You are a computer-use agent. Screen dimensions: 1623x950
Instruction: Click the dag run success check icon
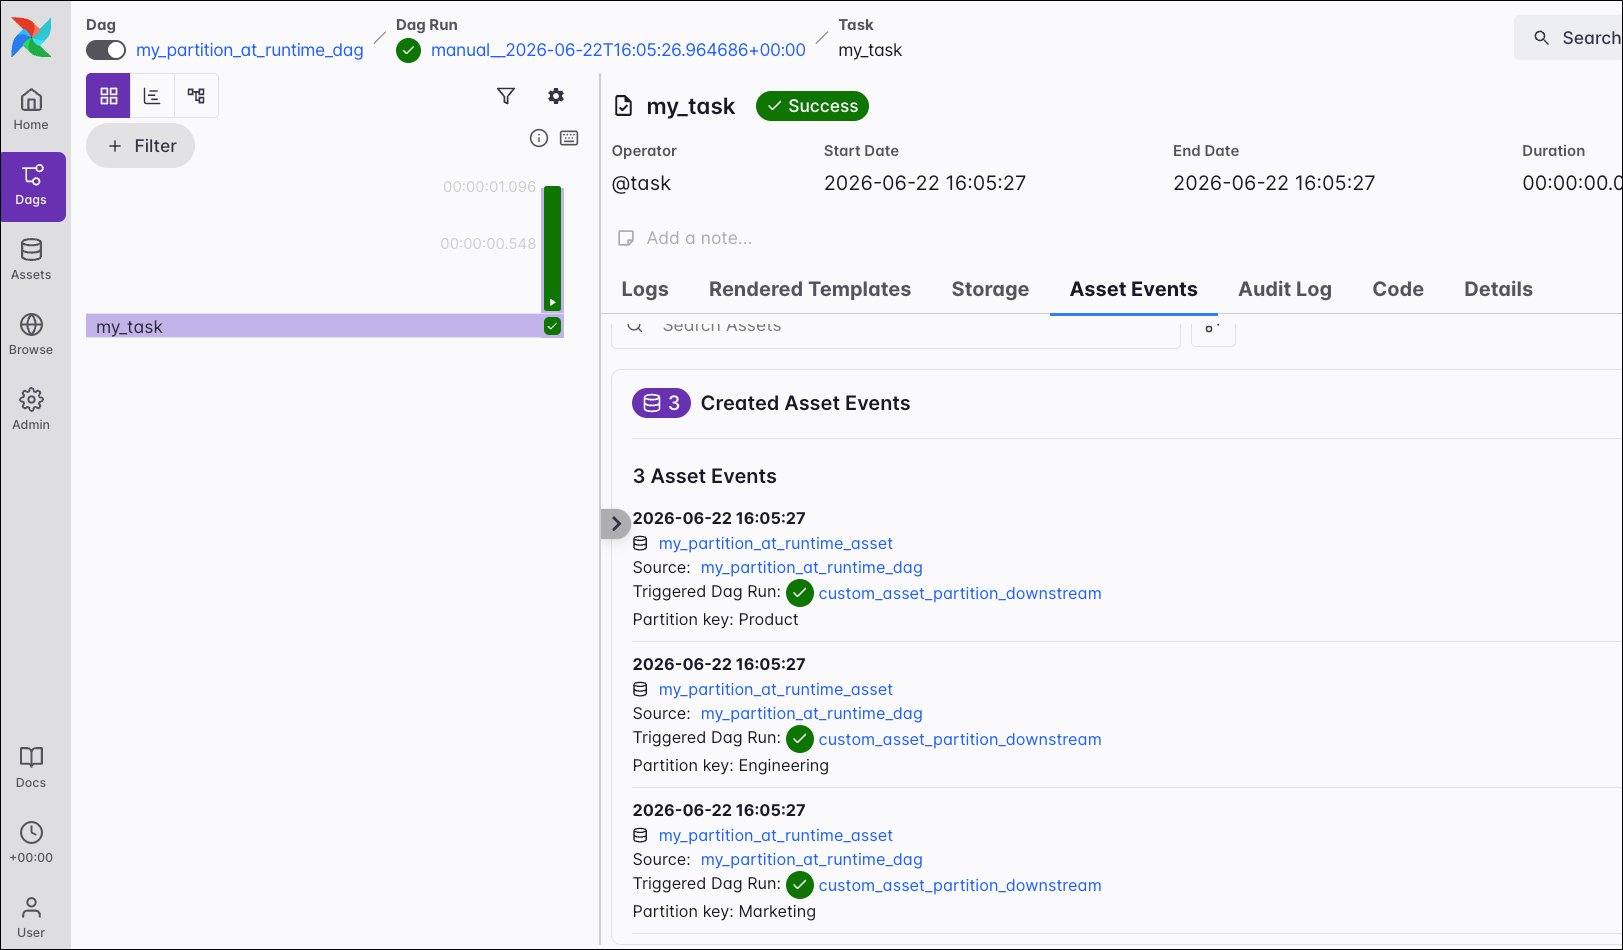408,50
